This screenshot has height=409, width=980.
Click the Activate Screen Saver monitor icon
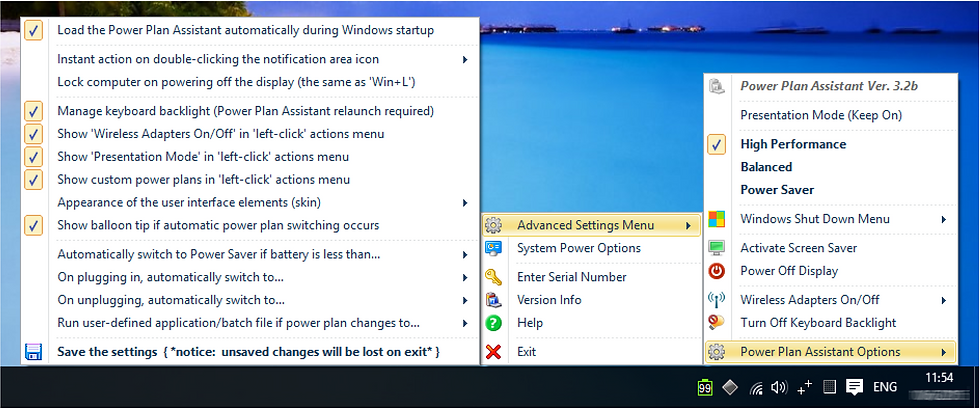tap(716, 248)
